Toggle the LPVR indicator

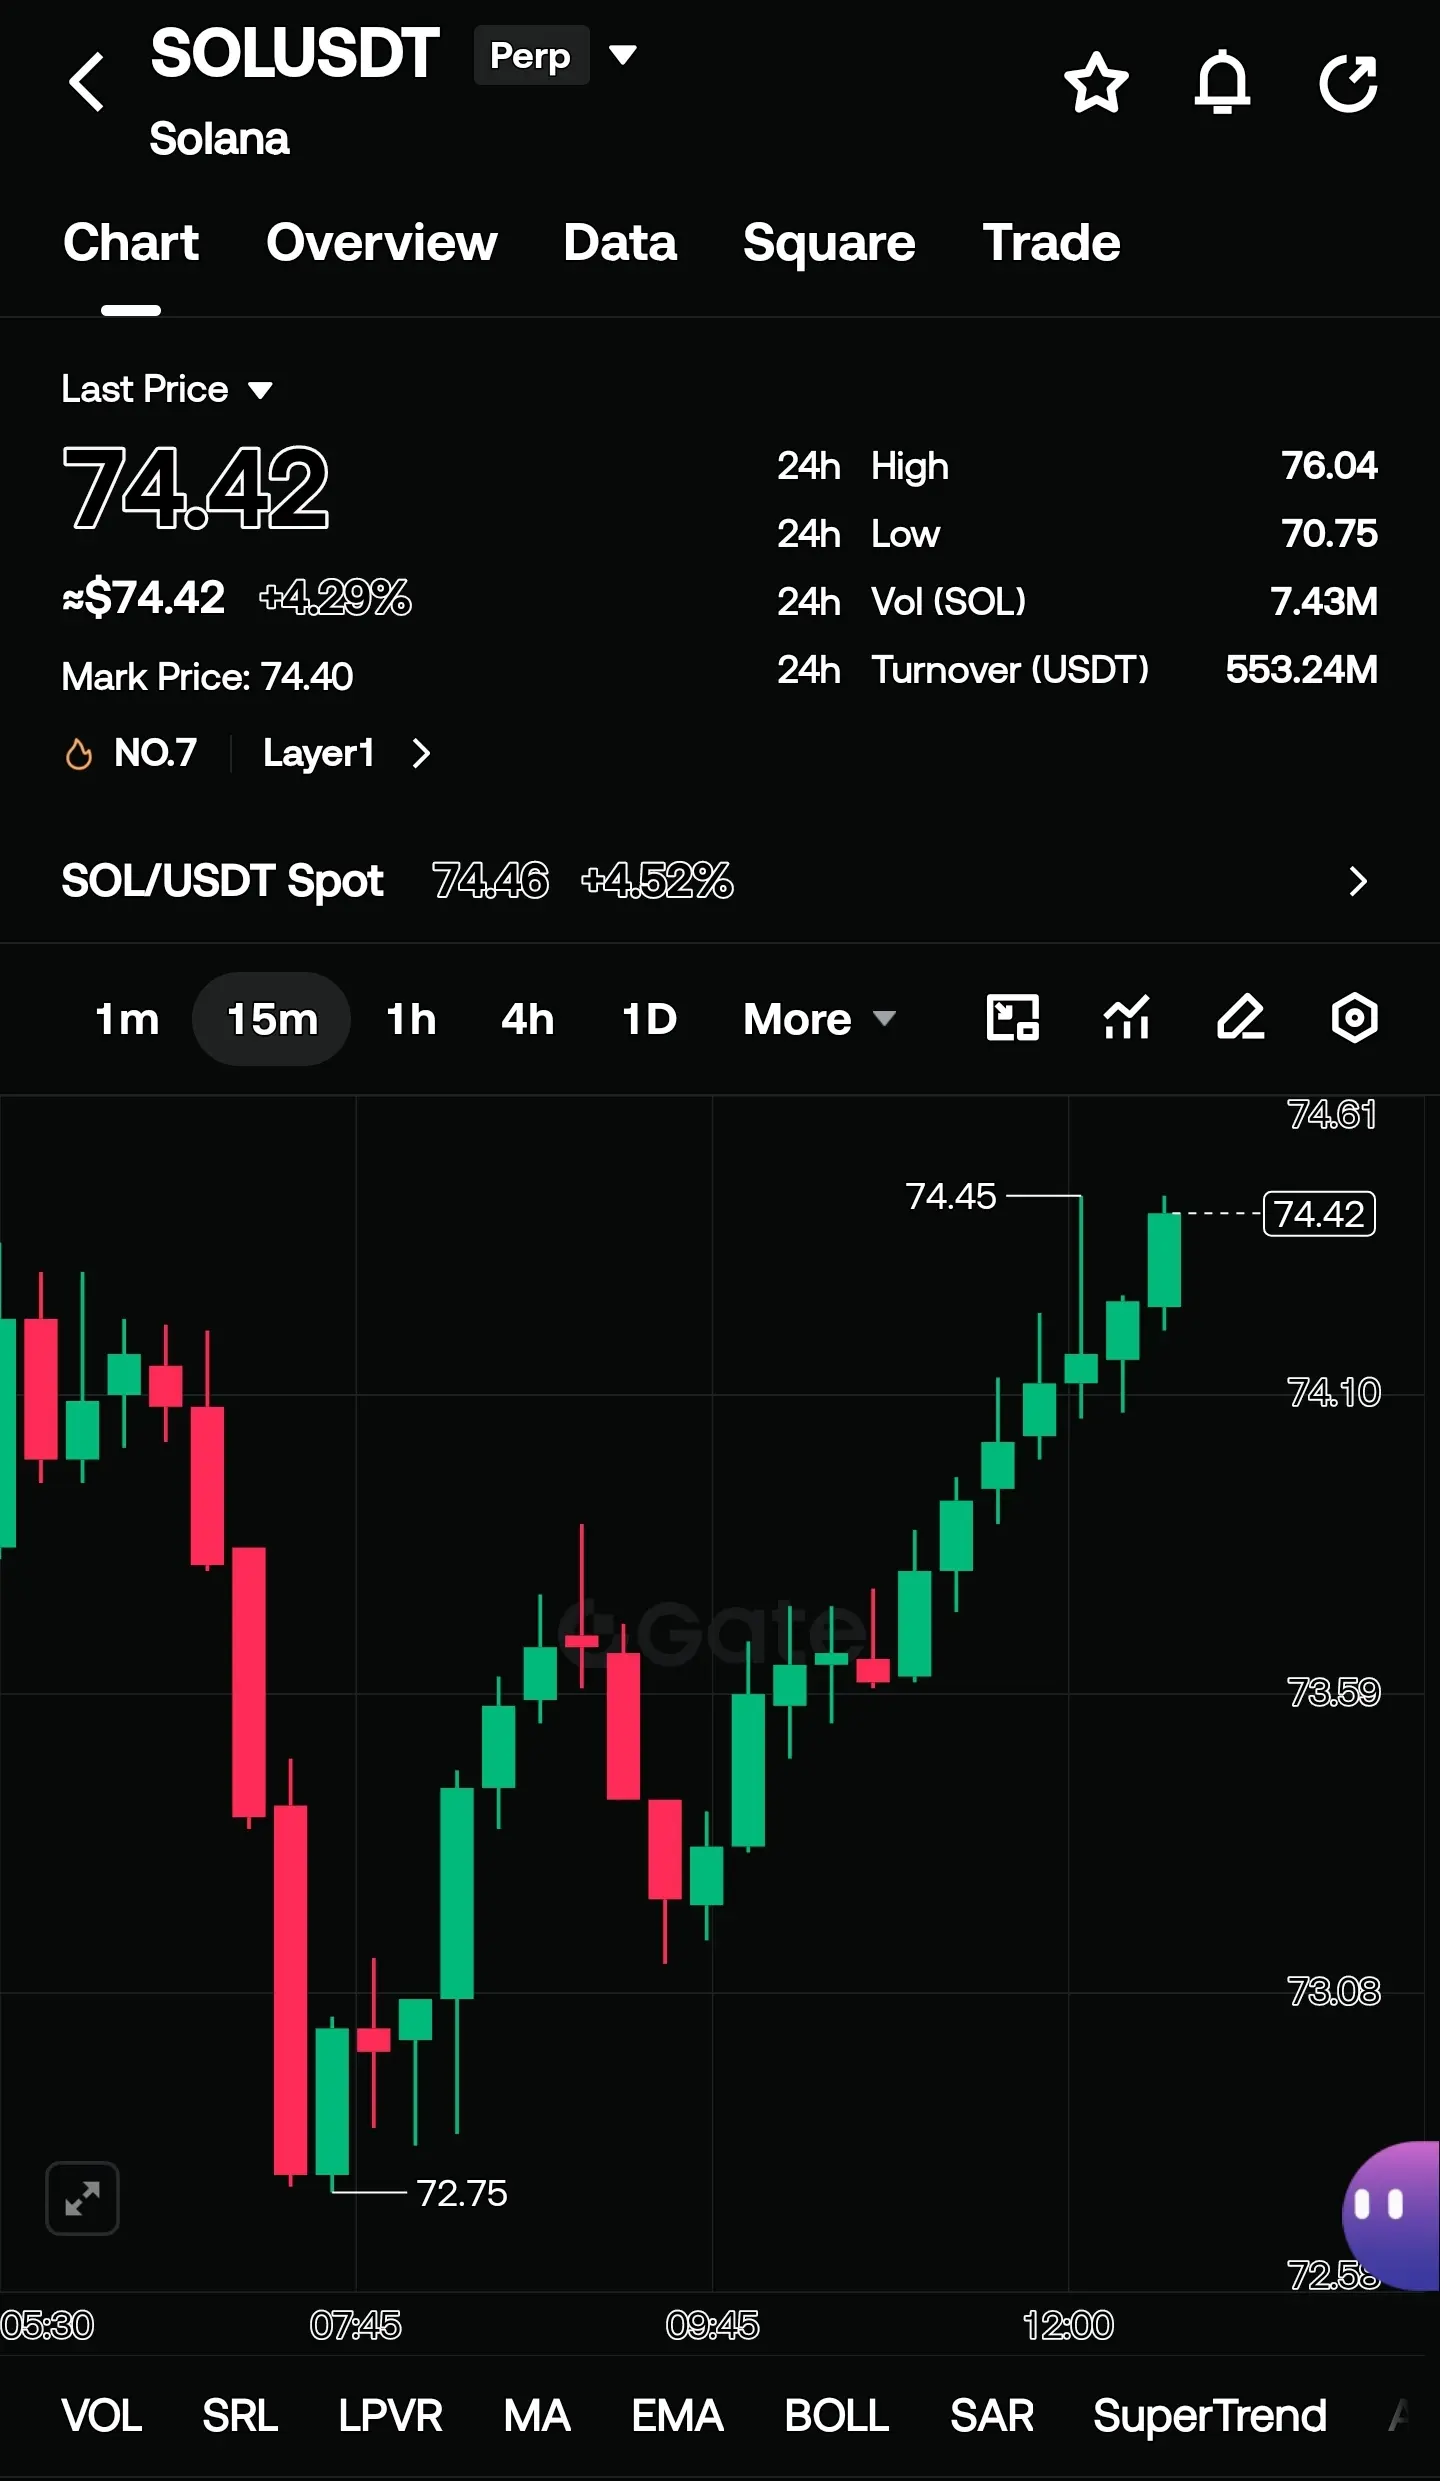390,2416
